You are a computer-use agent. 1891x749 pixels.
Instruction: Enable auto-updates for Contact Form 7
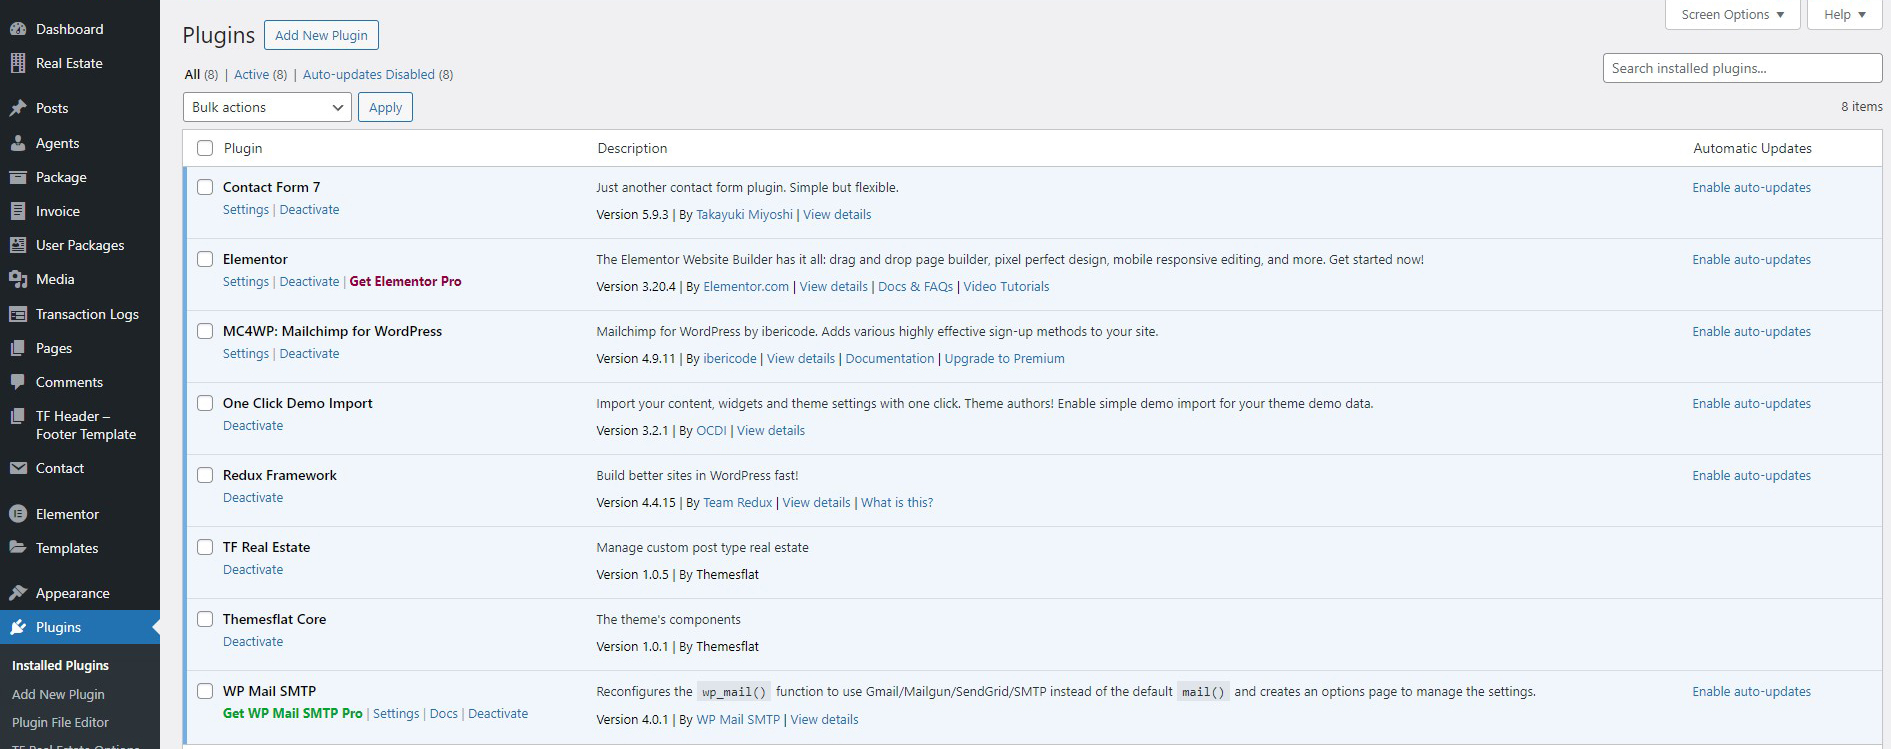point(1751,187)
